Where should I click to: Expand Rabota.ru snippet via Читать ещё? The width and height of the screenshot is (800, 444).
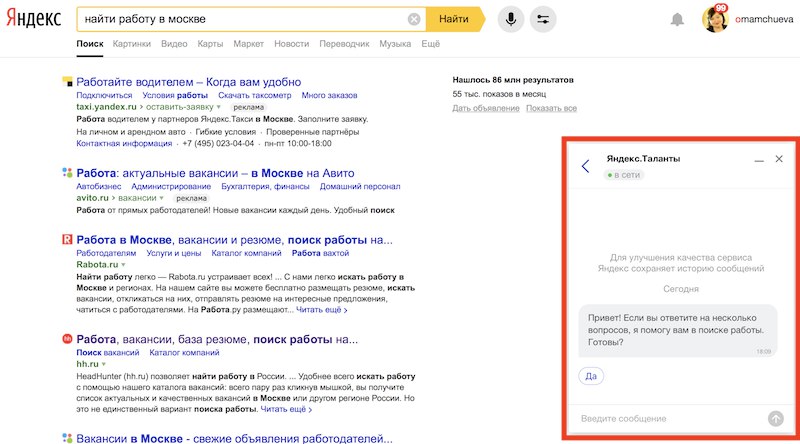[321, 310]
